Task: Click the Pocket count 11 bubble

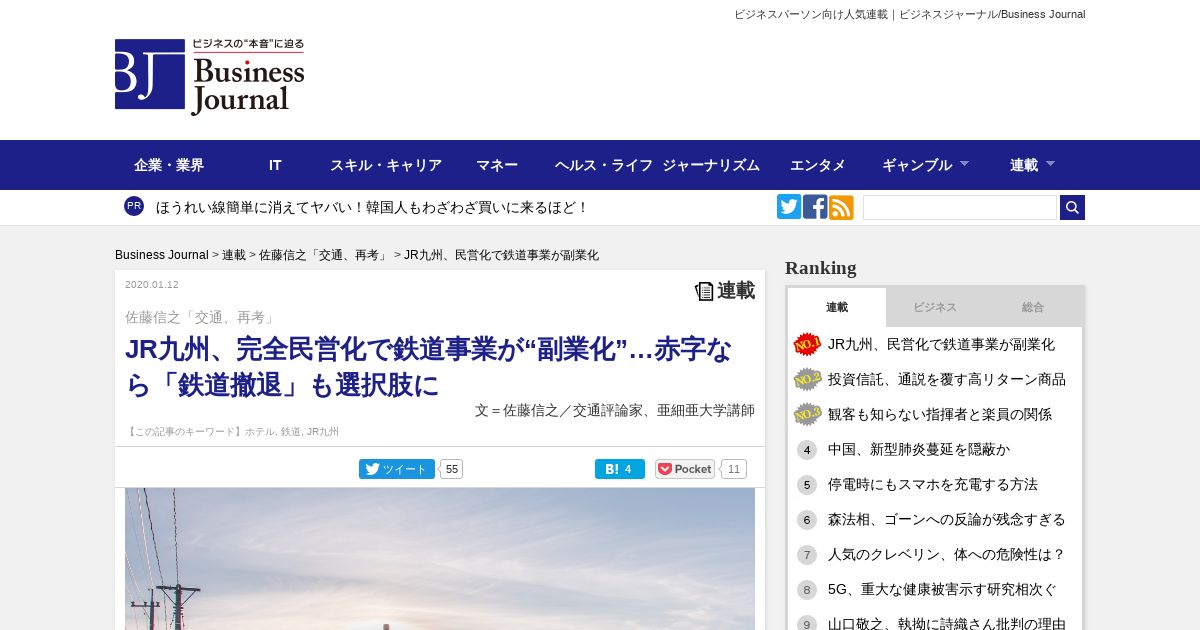Action: (734, 469)
